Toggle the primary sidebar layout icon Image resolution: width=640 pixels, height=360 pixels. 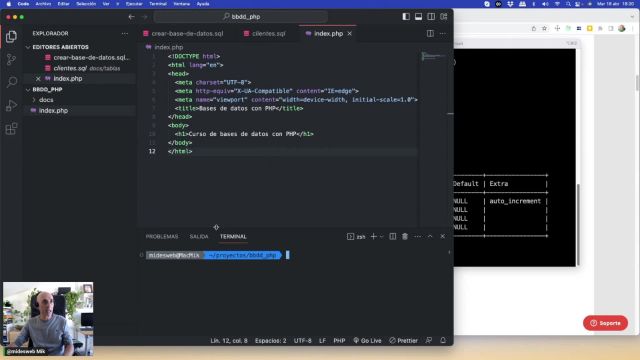tap(406, 17)
